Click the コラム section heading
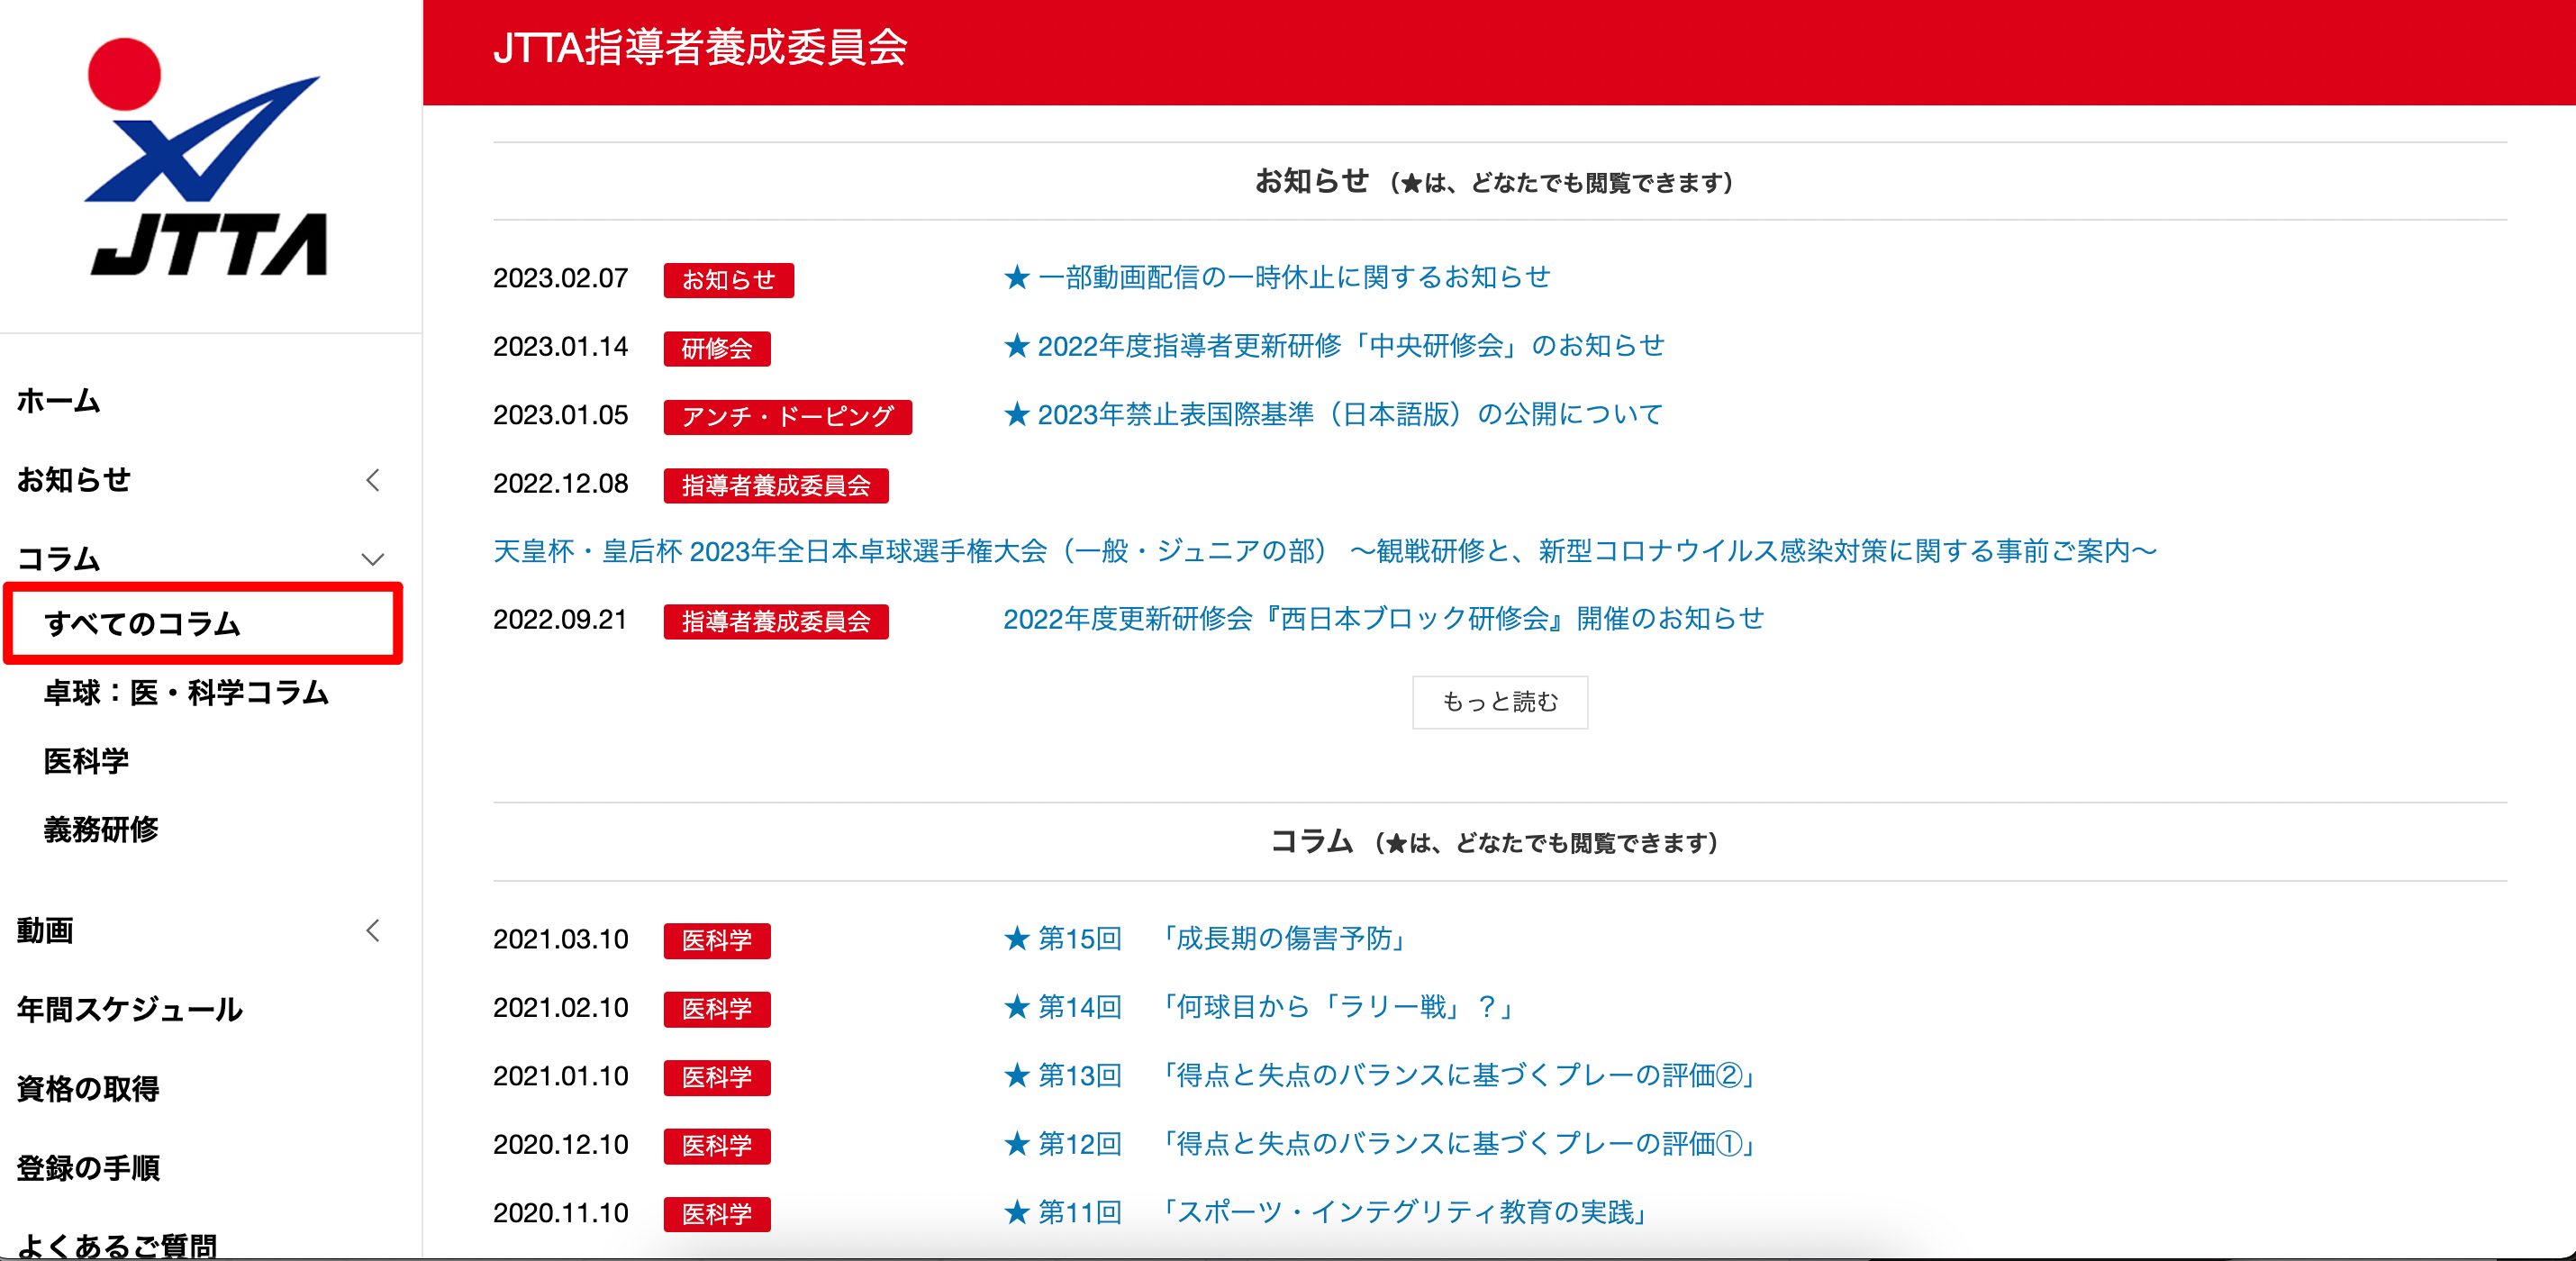 1495,842
